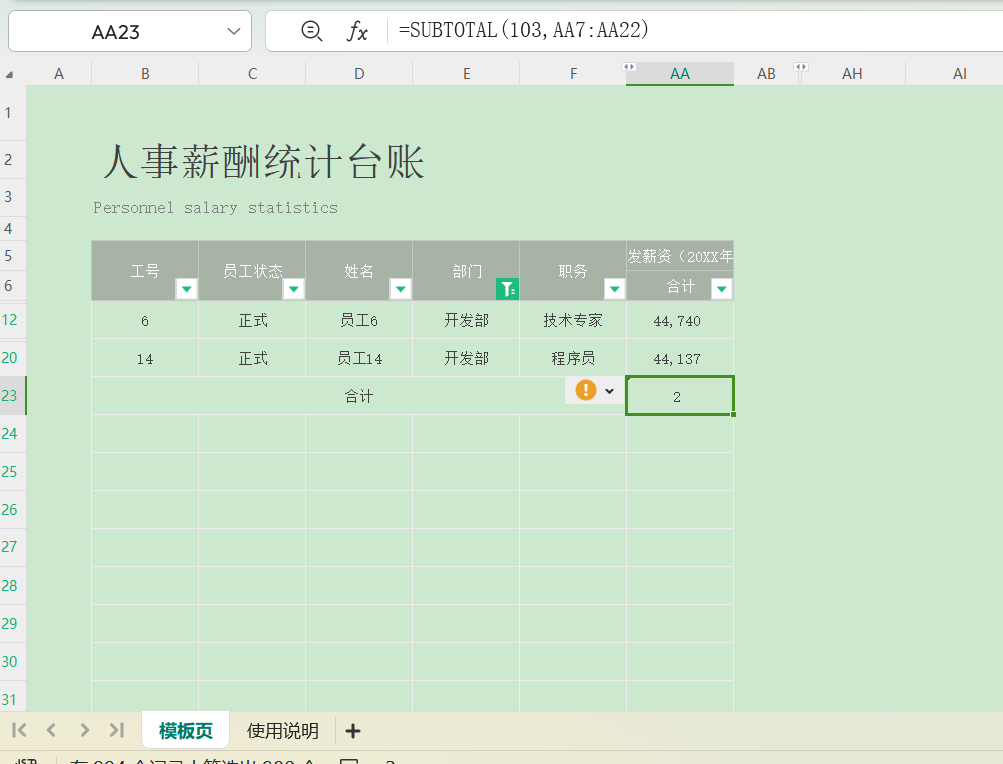Click the 员工6 name cell
Screen dimensions: 1003x764
click(x=359, y=321)
